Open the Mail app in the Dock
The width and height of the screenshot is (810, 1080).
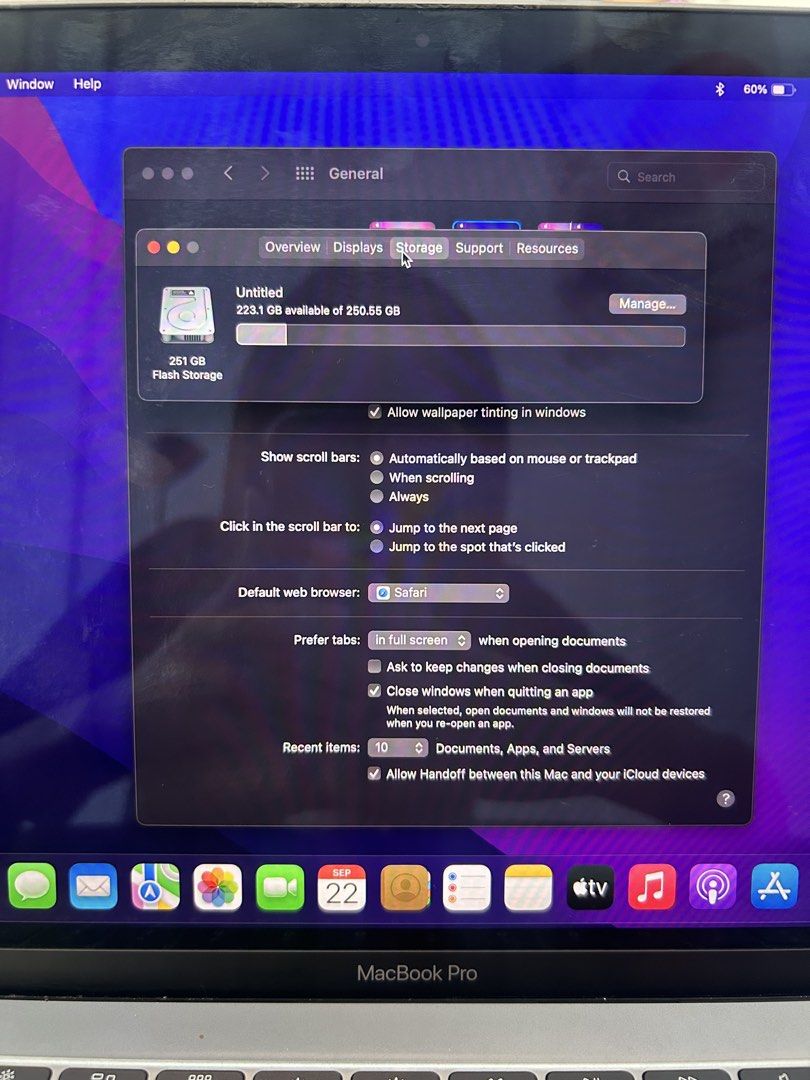93,886
